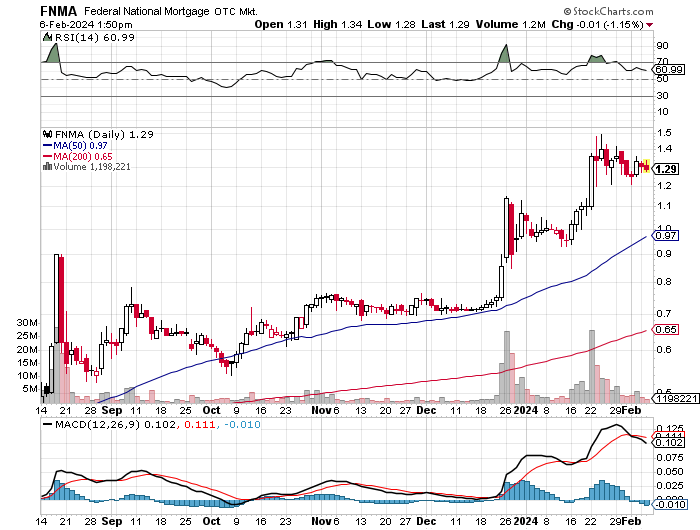
Task: Click the red 0.111 MACD signal value
Action: (x=200, y=424)
